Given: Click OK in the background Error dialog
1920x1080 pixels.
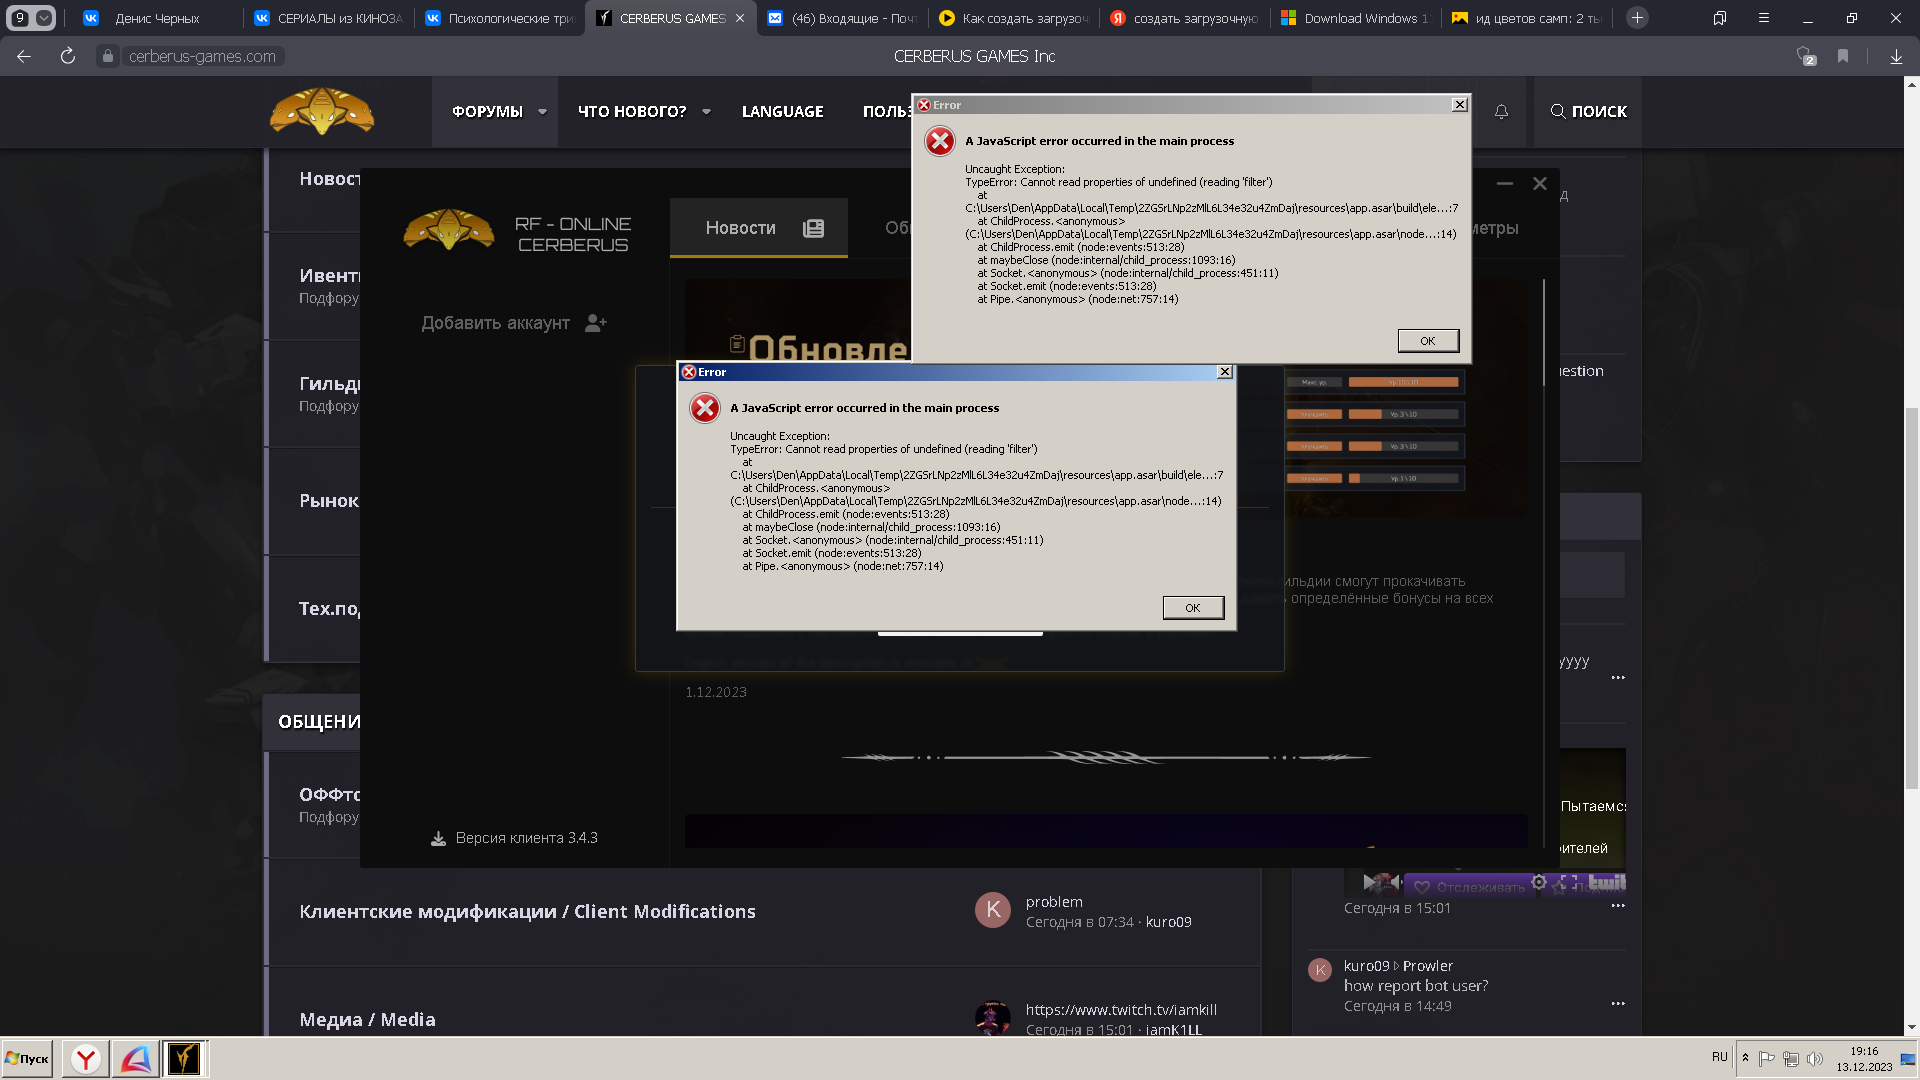Looking at the screenshot, I should [1428, 341].
